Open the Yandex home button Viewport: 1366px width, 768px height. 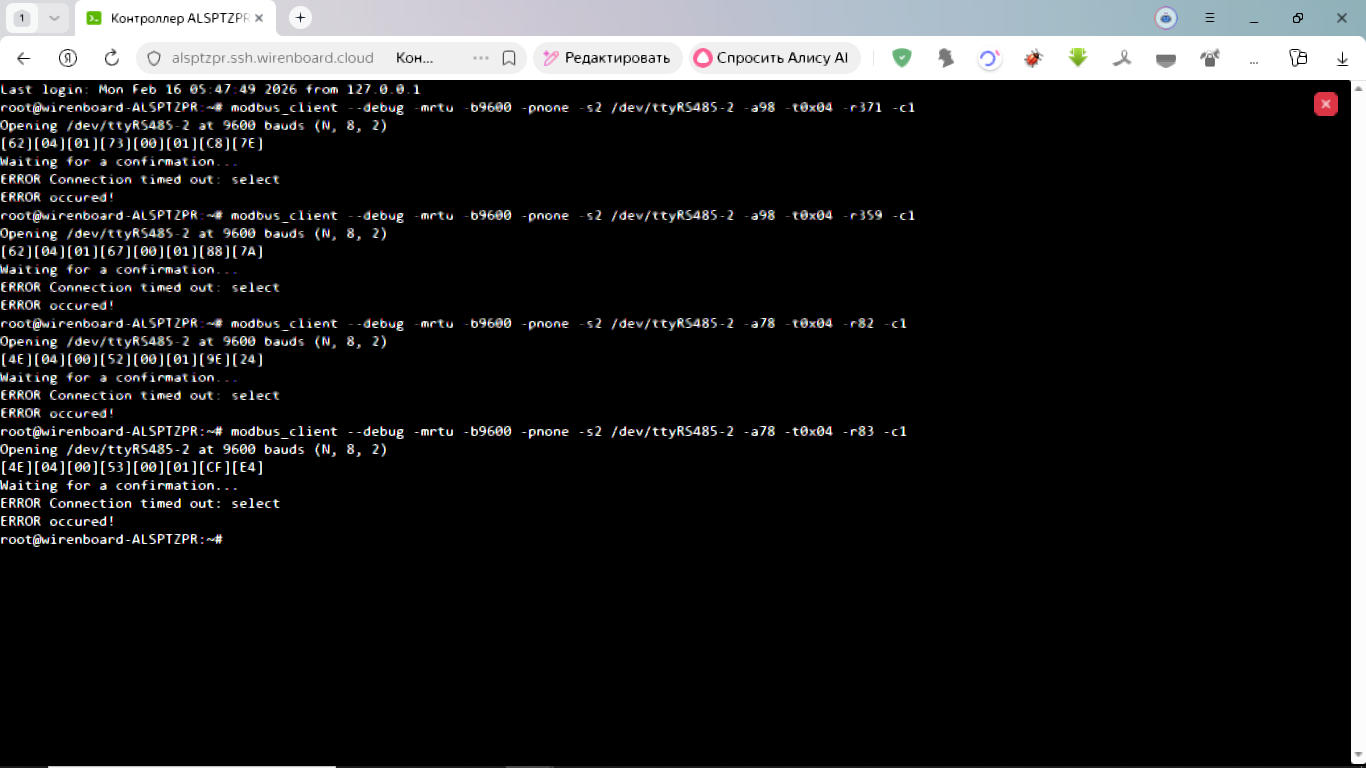click(x=68, y=58)
